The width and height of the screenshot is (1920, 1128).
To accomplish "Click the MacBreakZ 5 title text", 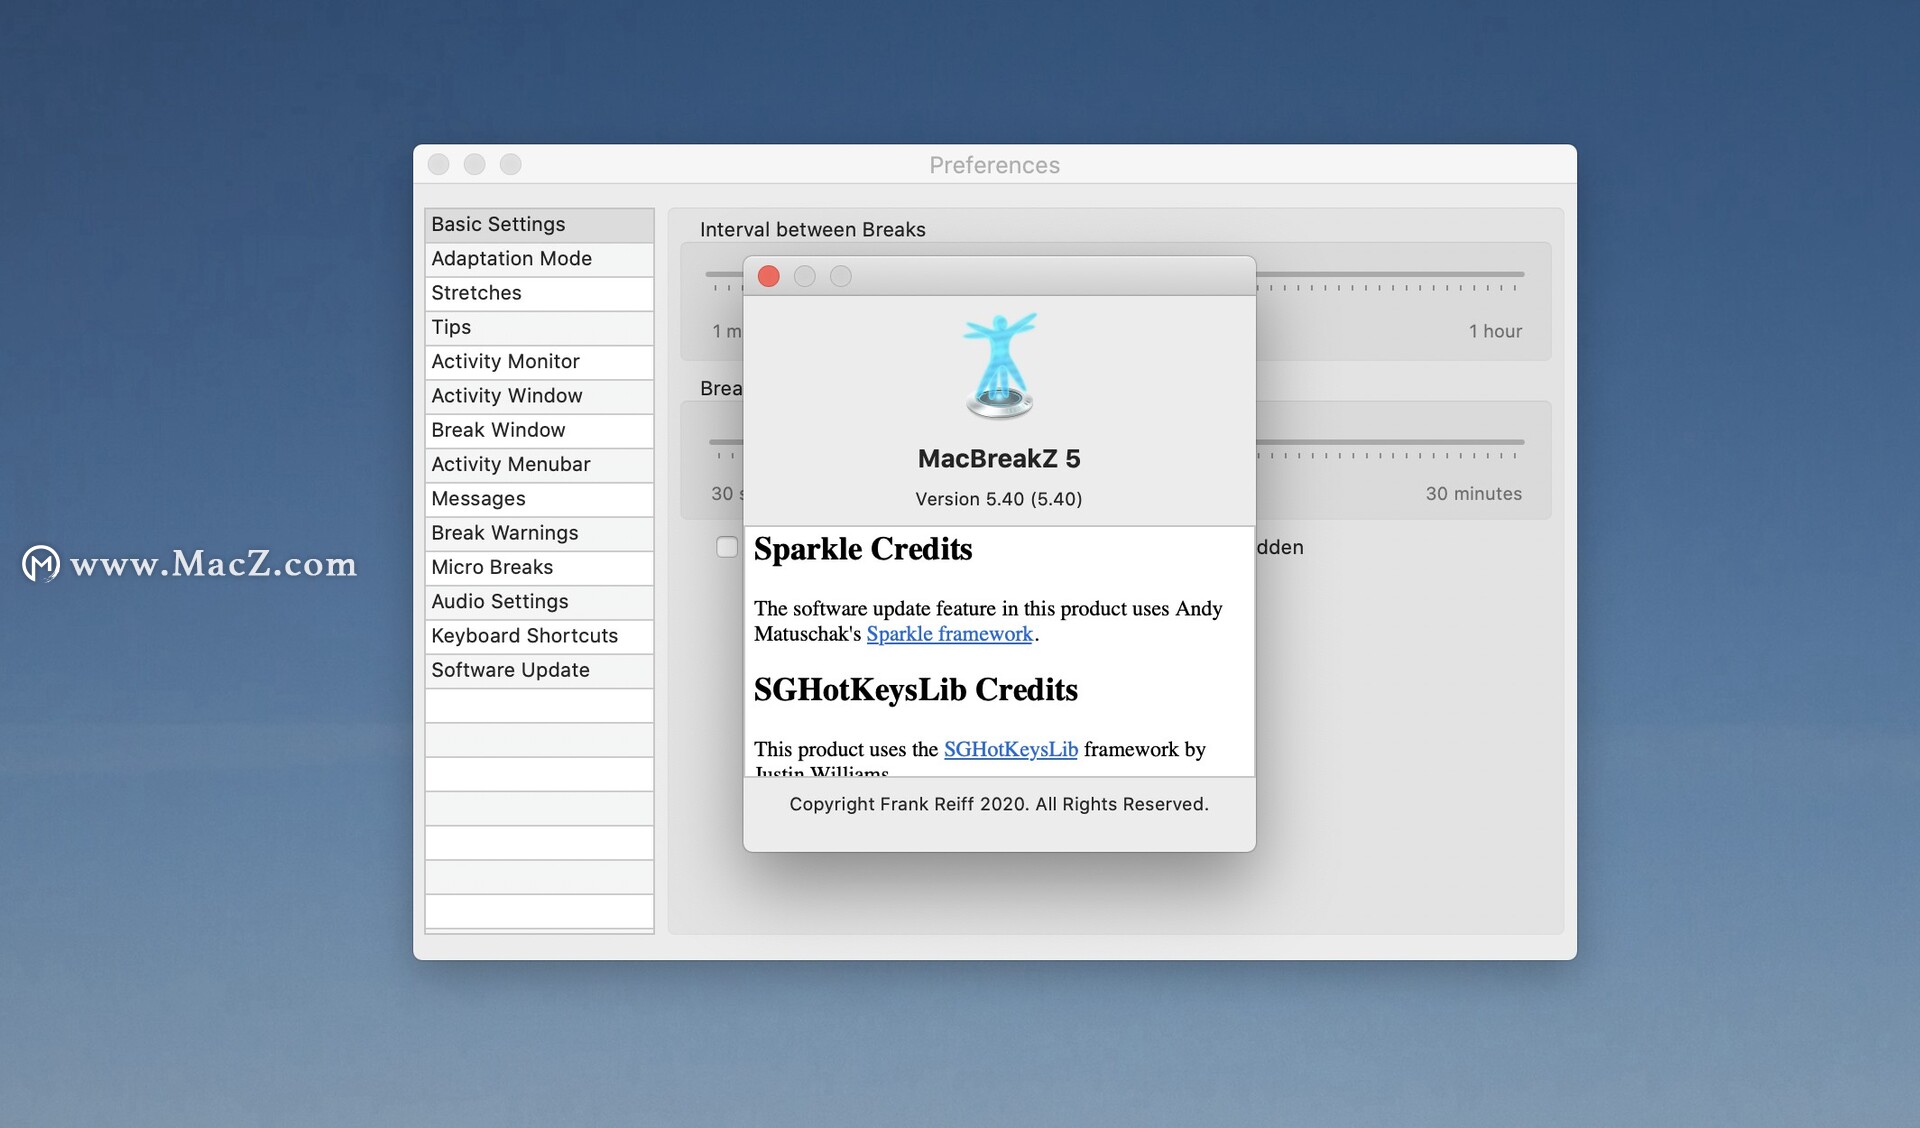I will (x=999, y=459).
